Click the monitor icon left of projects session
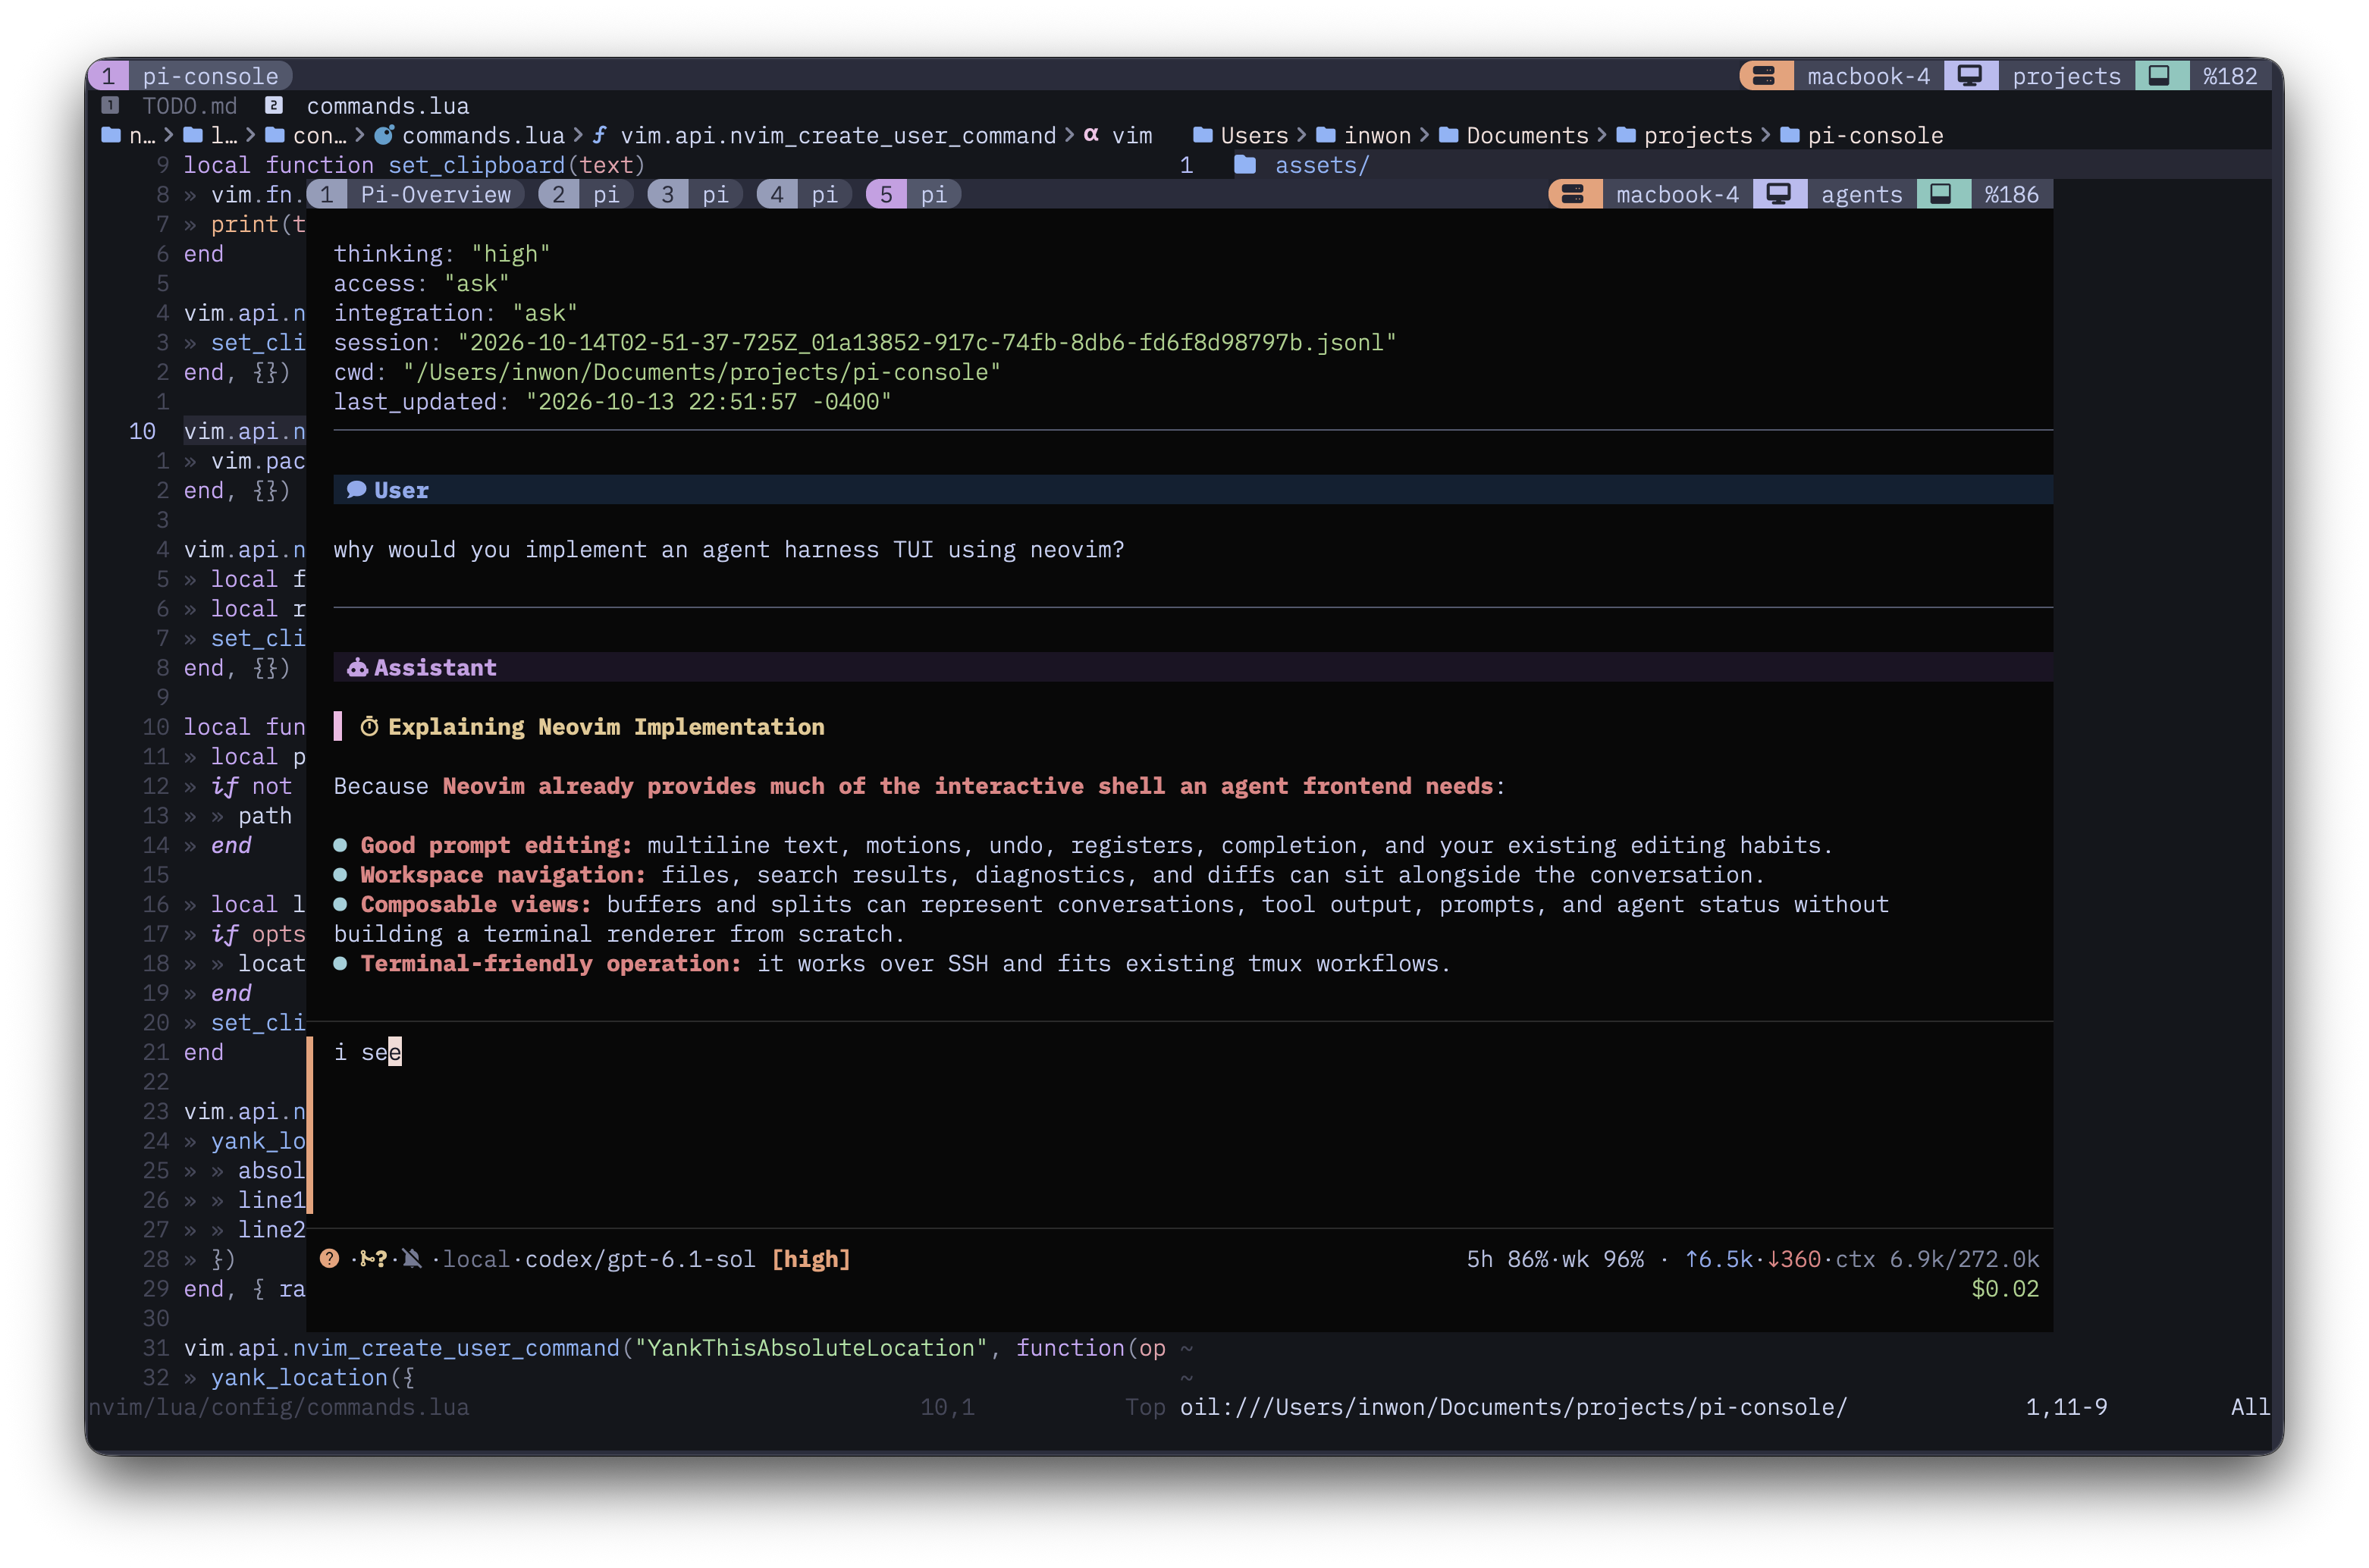This screenshot has width=2369, height=1568. 1970,76
